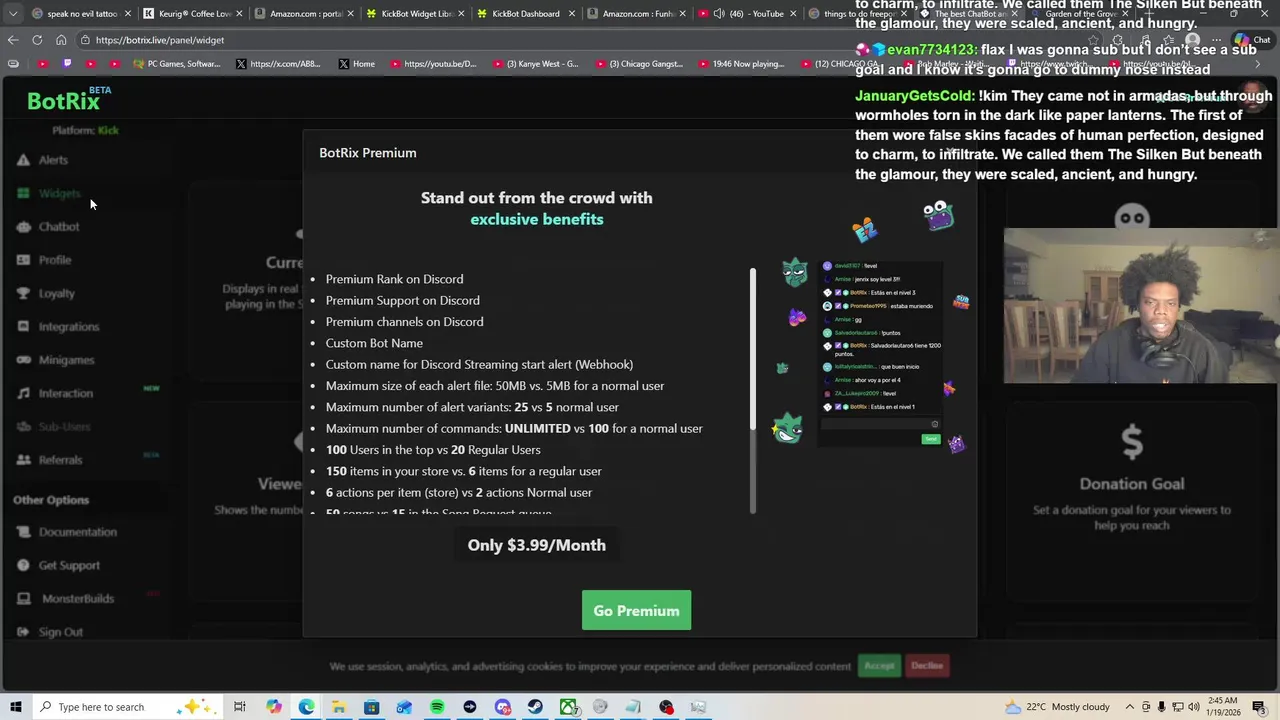This screenshot has height=720, width=1280.
Task: Open the weather widget showing 22°C
Action: point(1058,707)
